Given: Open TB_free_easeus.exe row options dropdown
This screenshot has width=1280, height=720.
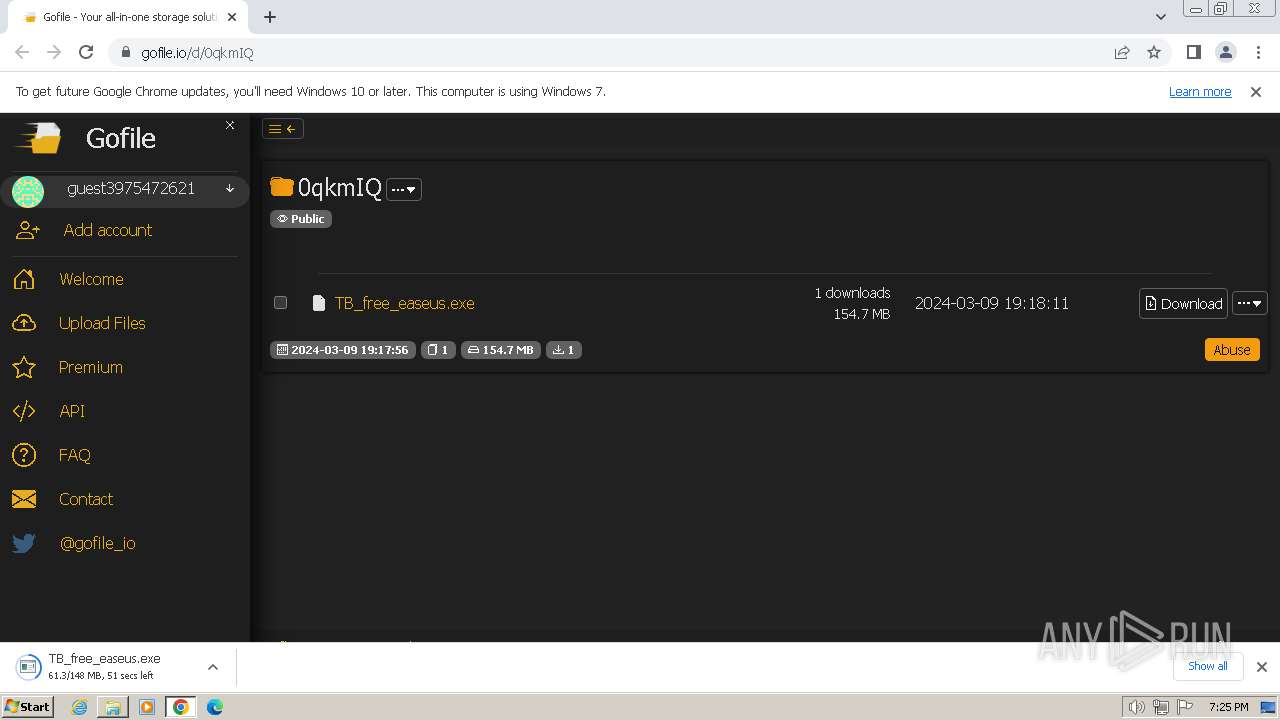Looking at the screenshot, I should point(1250,303).
